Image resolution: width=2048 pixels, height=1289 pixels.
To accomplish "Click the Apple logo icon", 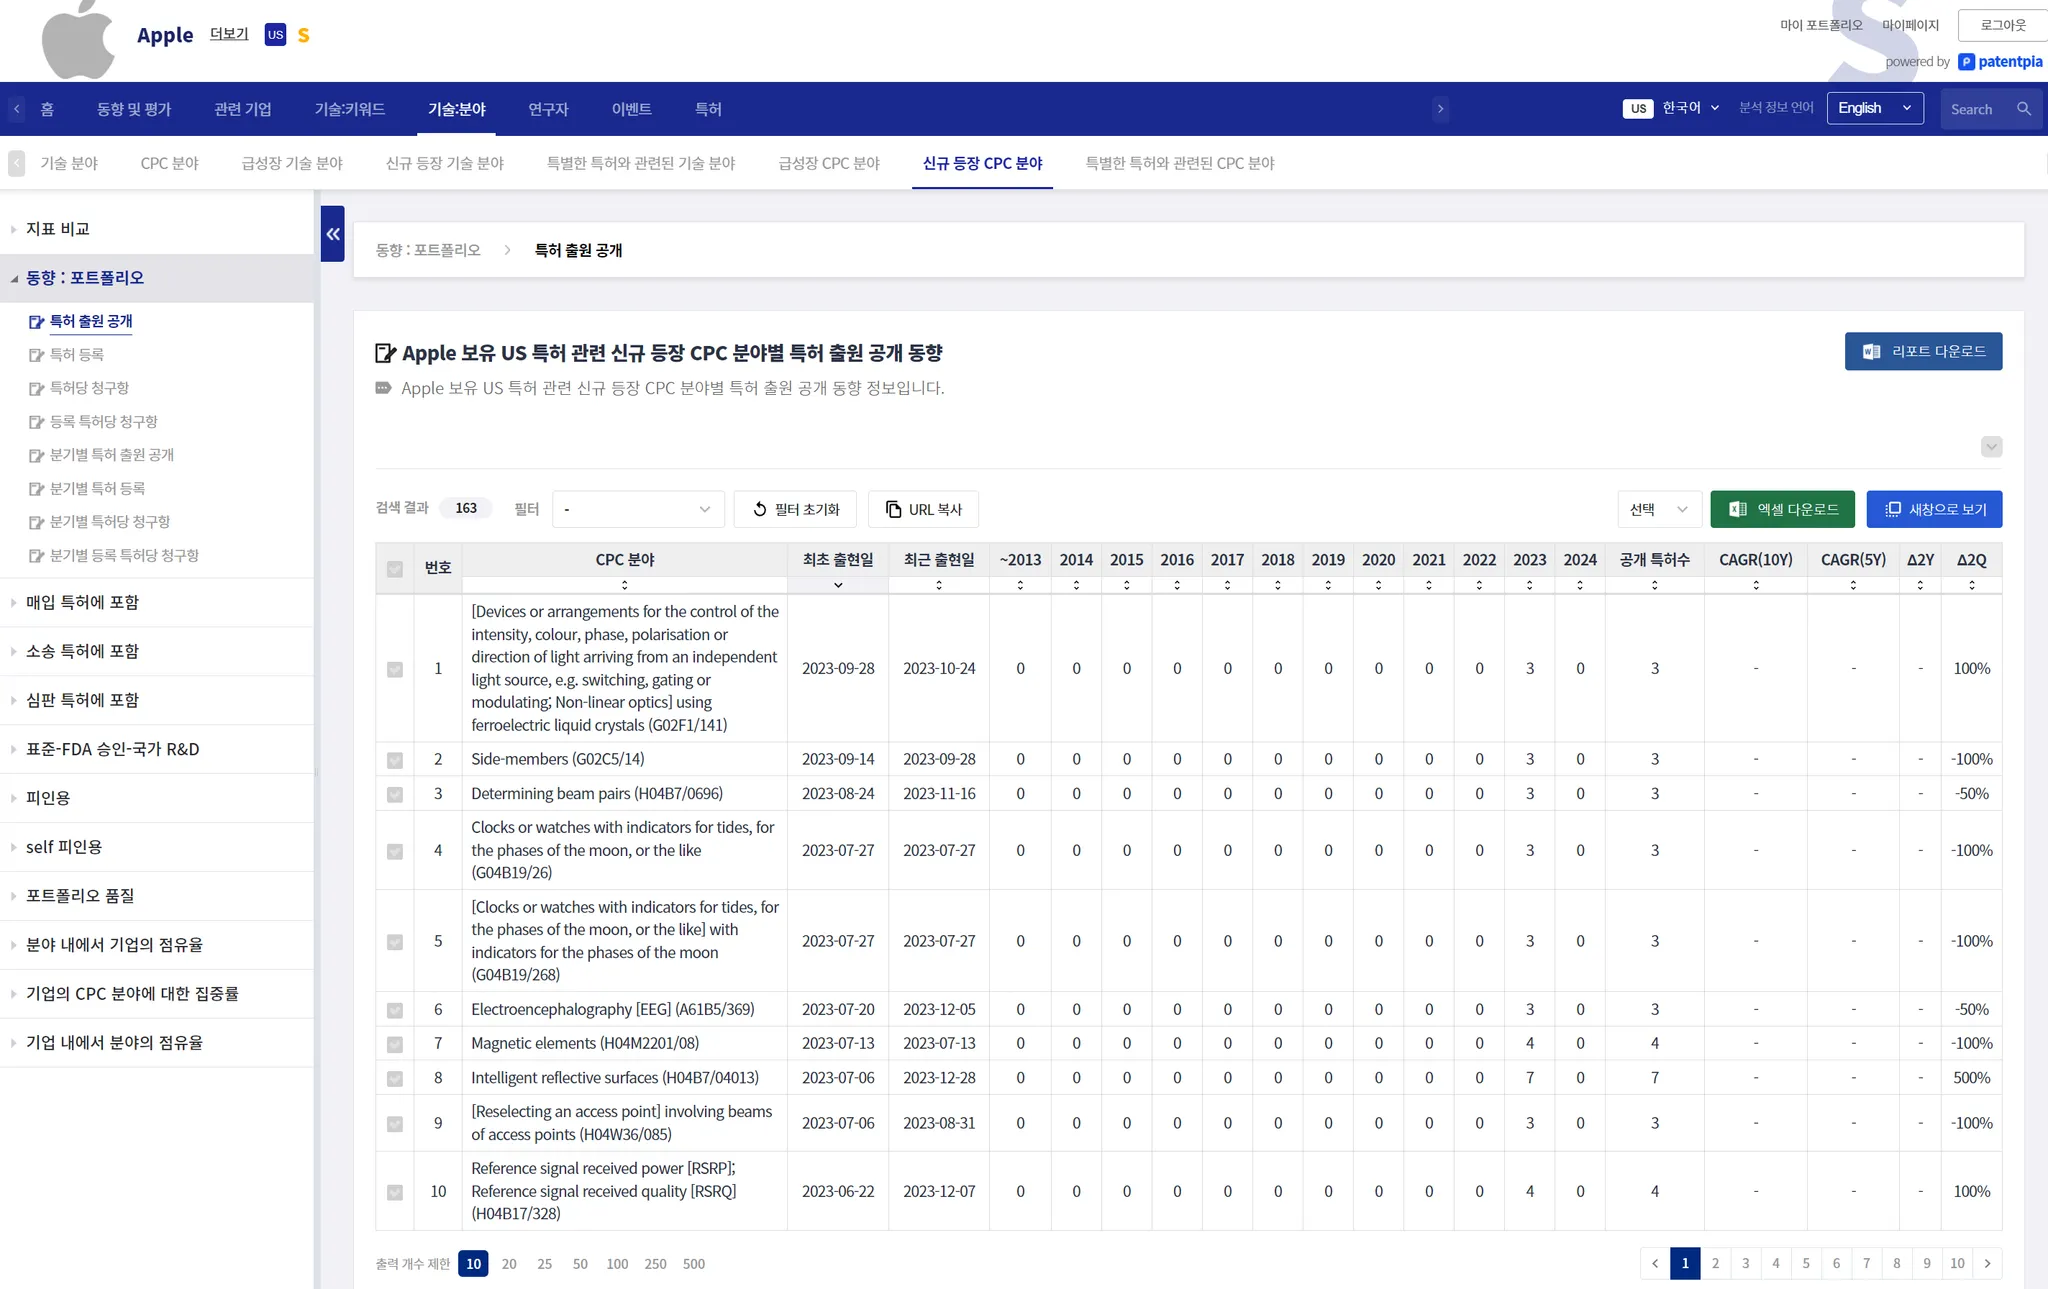I will coord(77,40).
